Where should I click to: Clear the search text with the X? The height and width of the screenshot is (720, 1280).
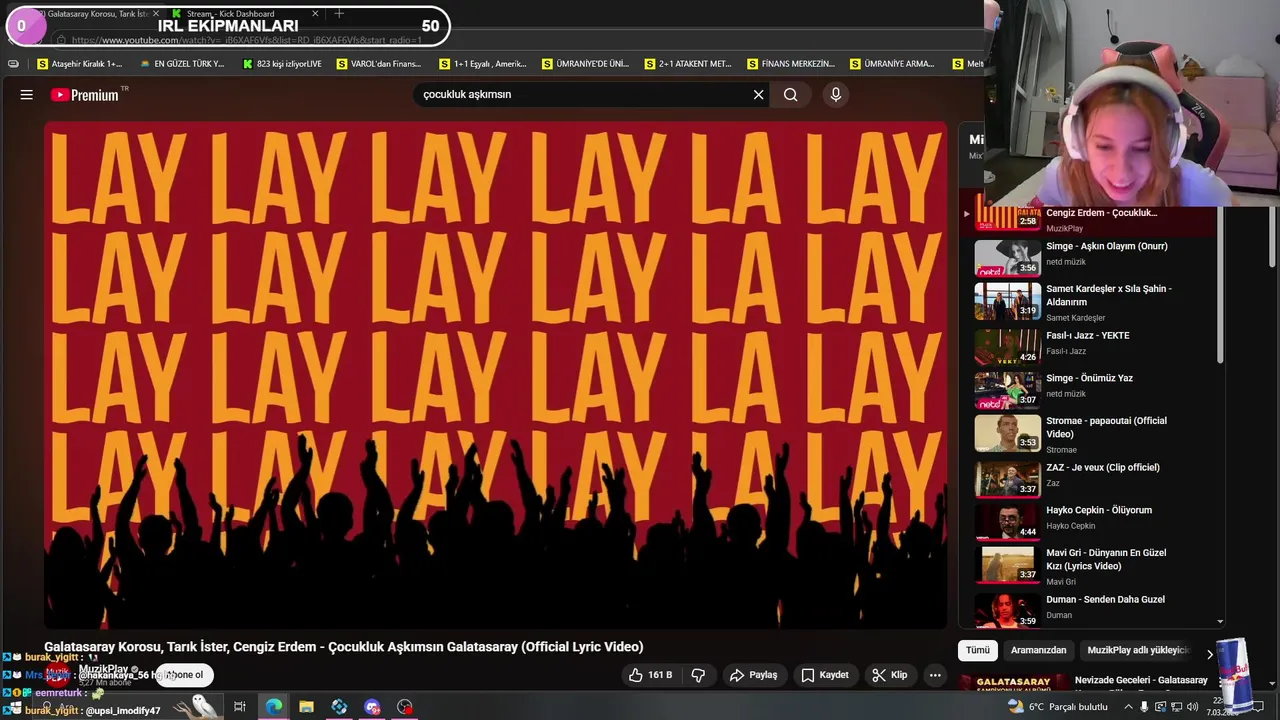pos(758,94)
